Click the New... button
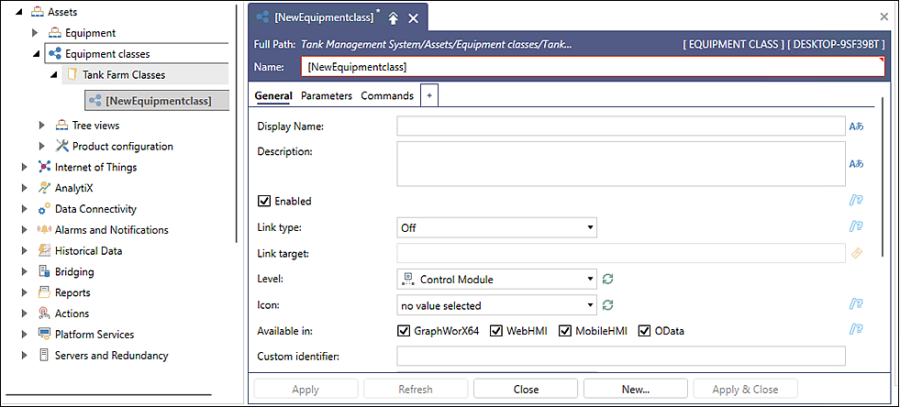Screen dimensions: 900x407 click(635, 389)
